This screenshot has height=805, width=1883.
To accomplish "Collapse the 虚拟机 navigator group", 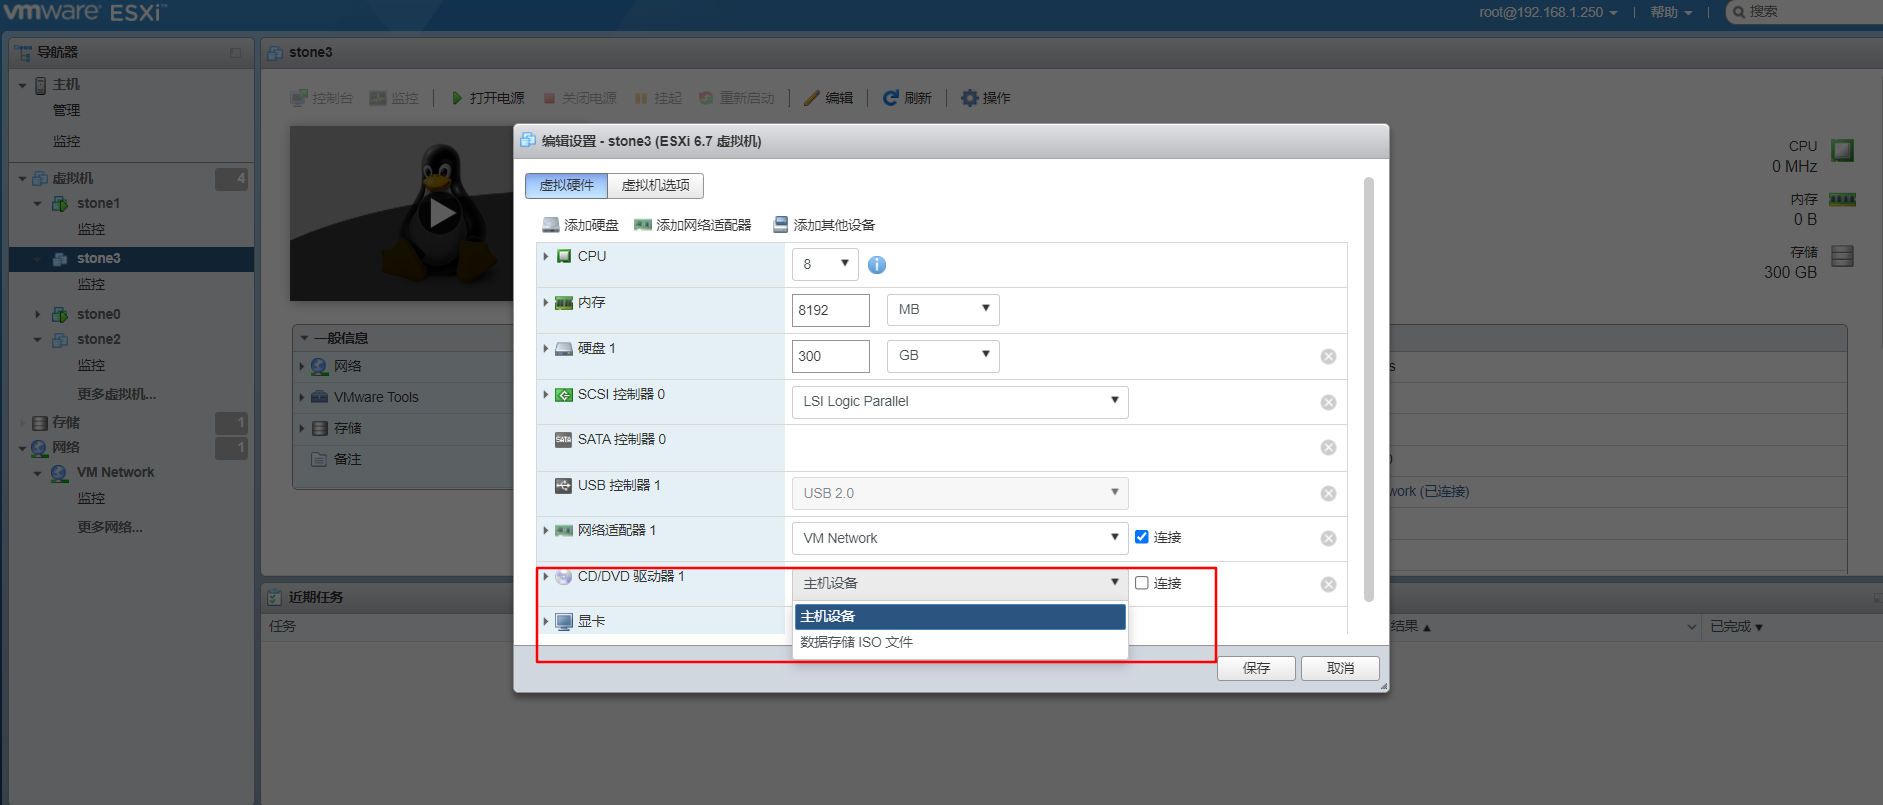I will coord(22,179).
